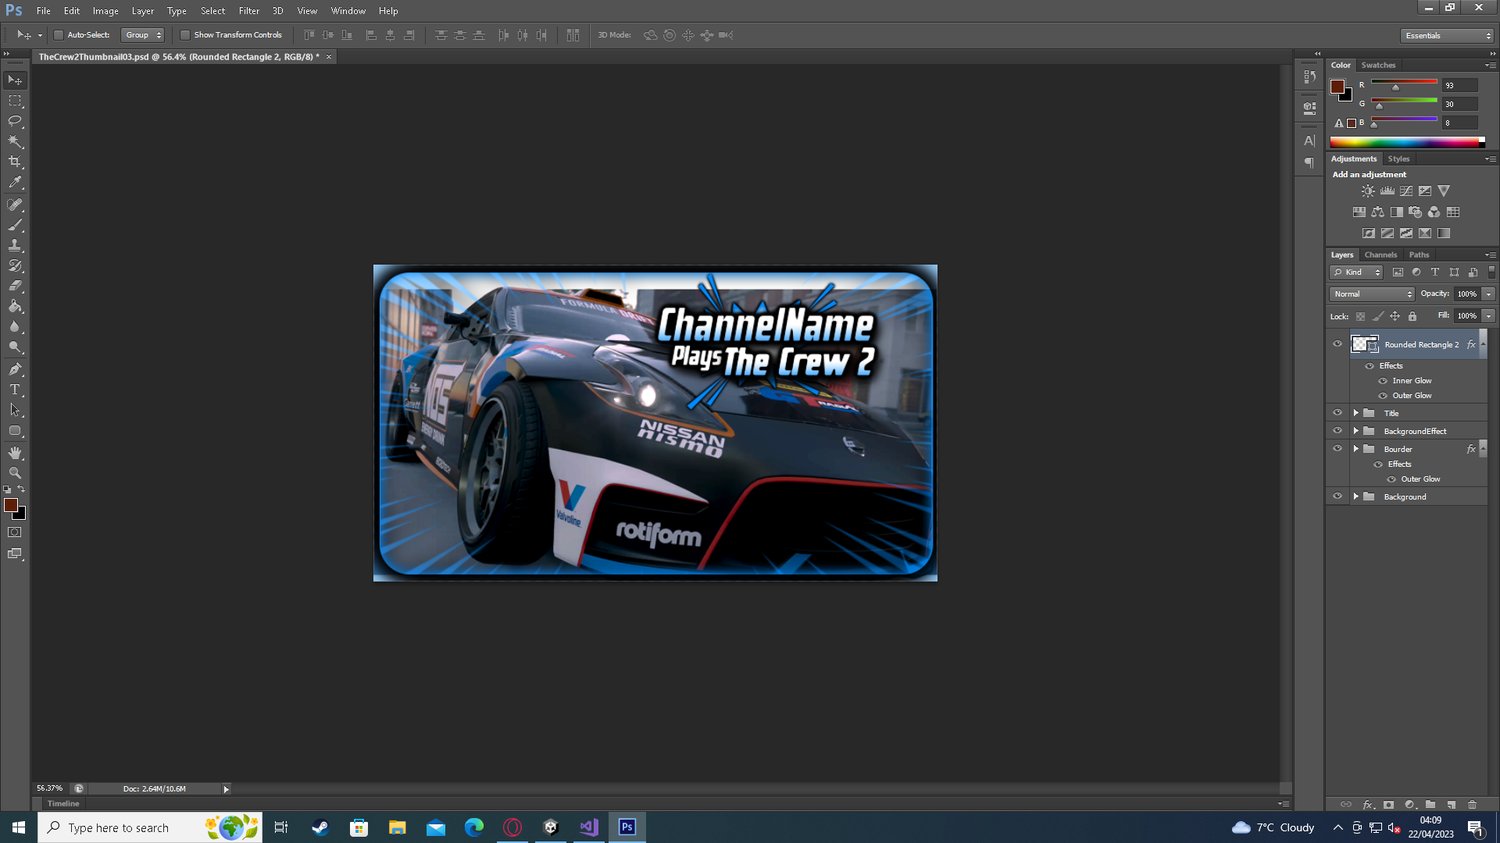
Task: Open Steam from the Windows taskbar
Action: (320, 827)
